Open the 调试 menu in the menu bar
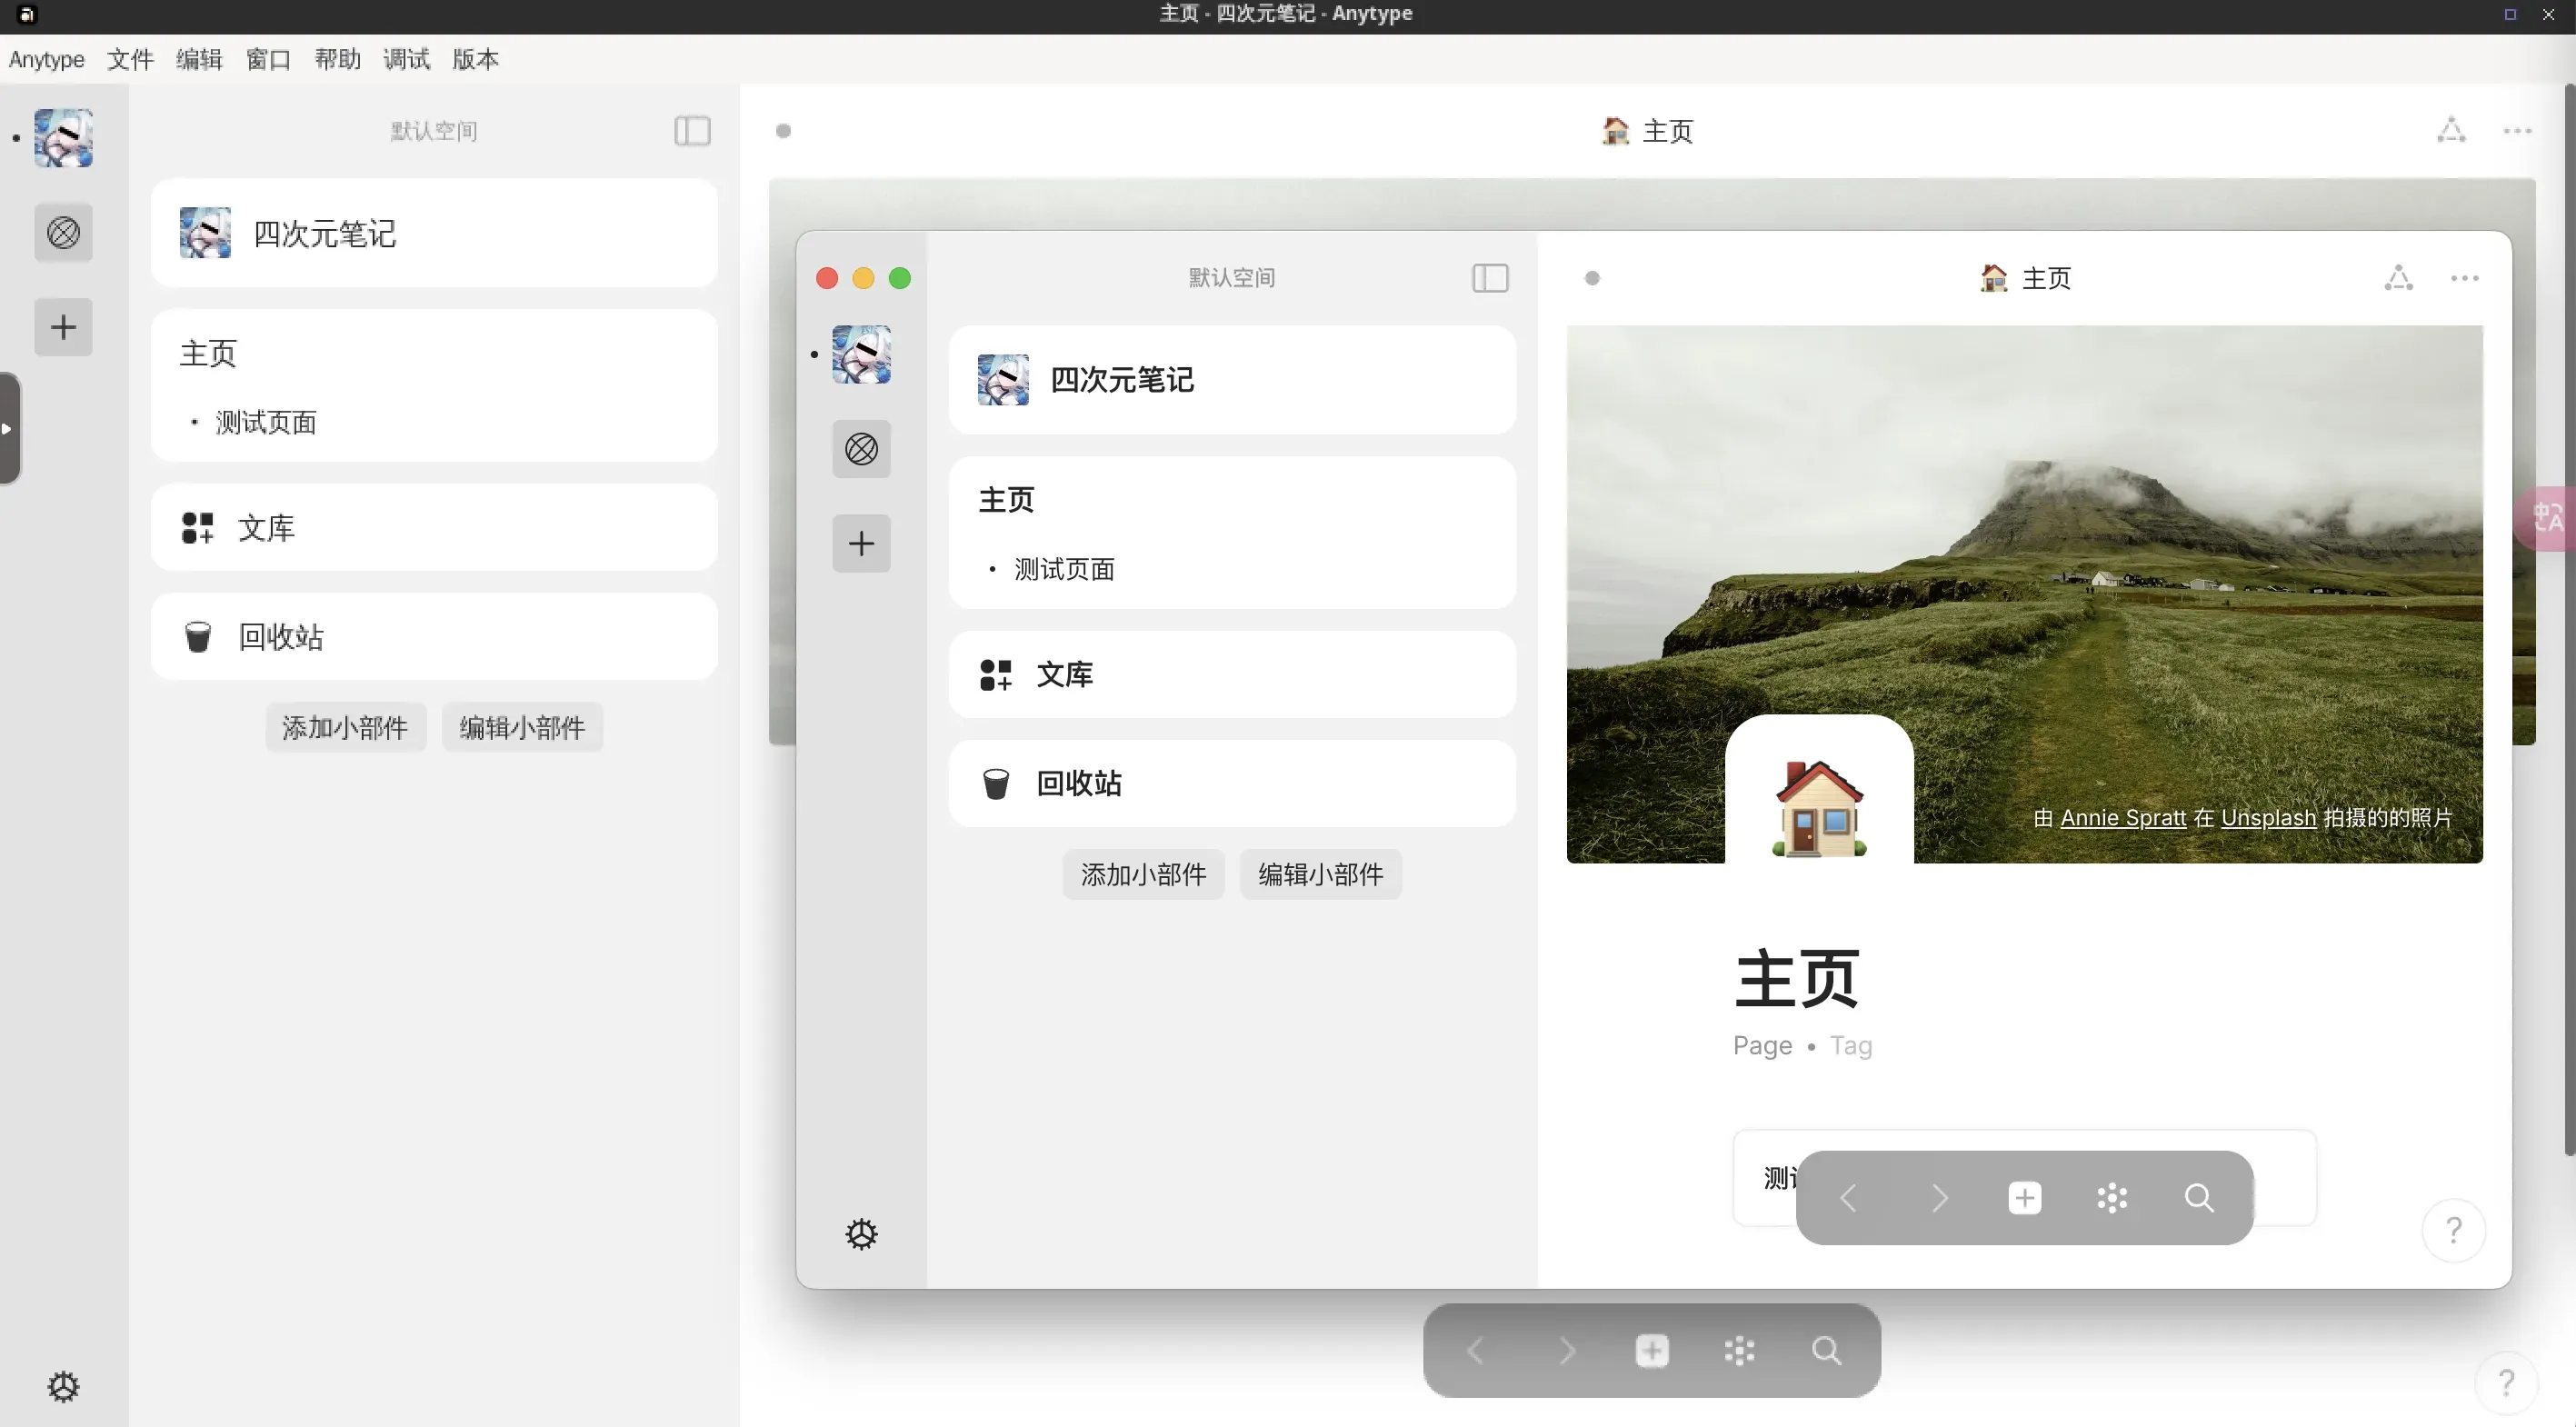Image resolution: width=2576 pixels, height=1427 pixels. point(406,59)
